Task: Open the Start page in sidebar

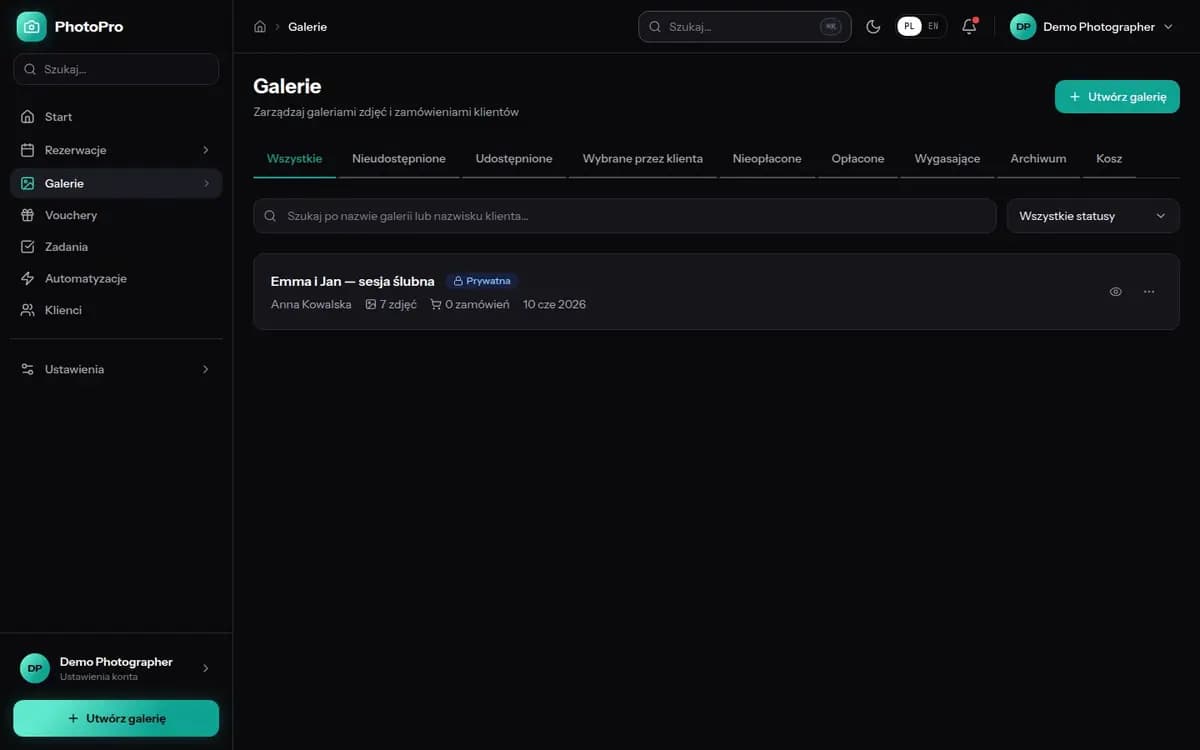Action: pos(116,117)
